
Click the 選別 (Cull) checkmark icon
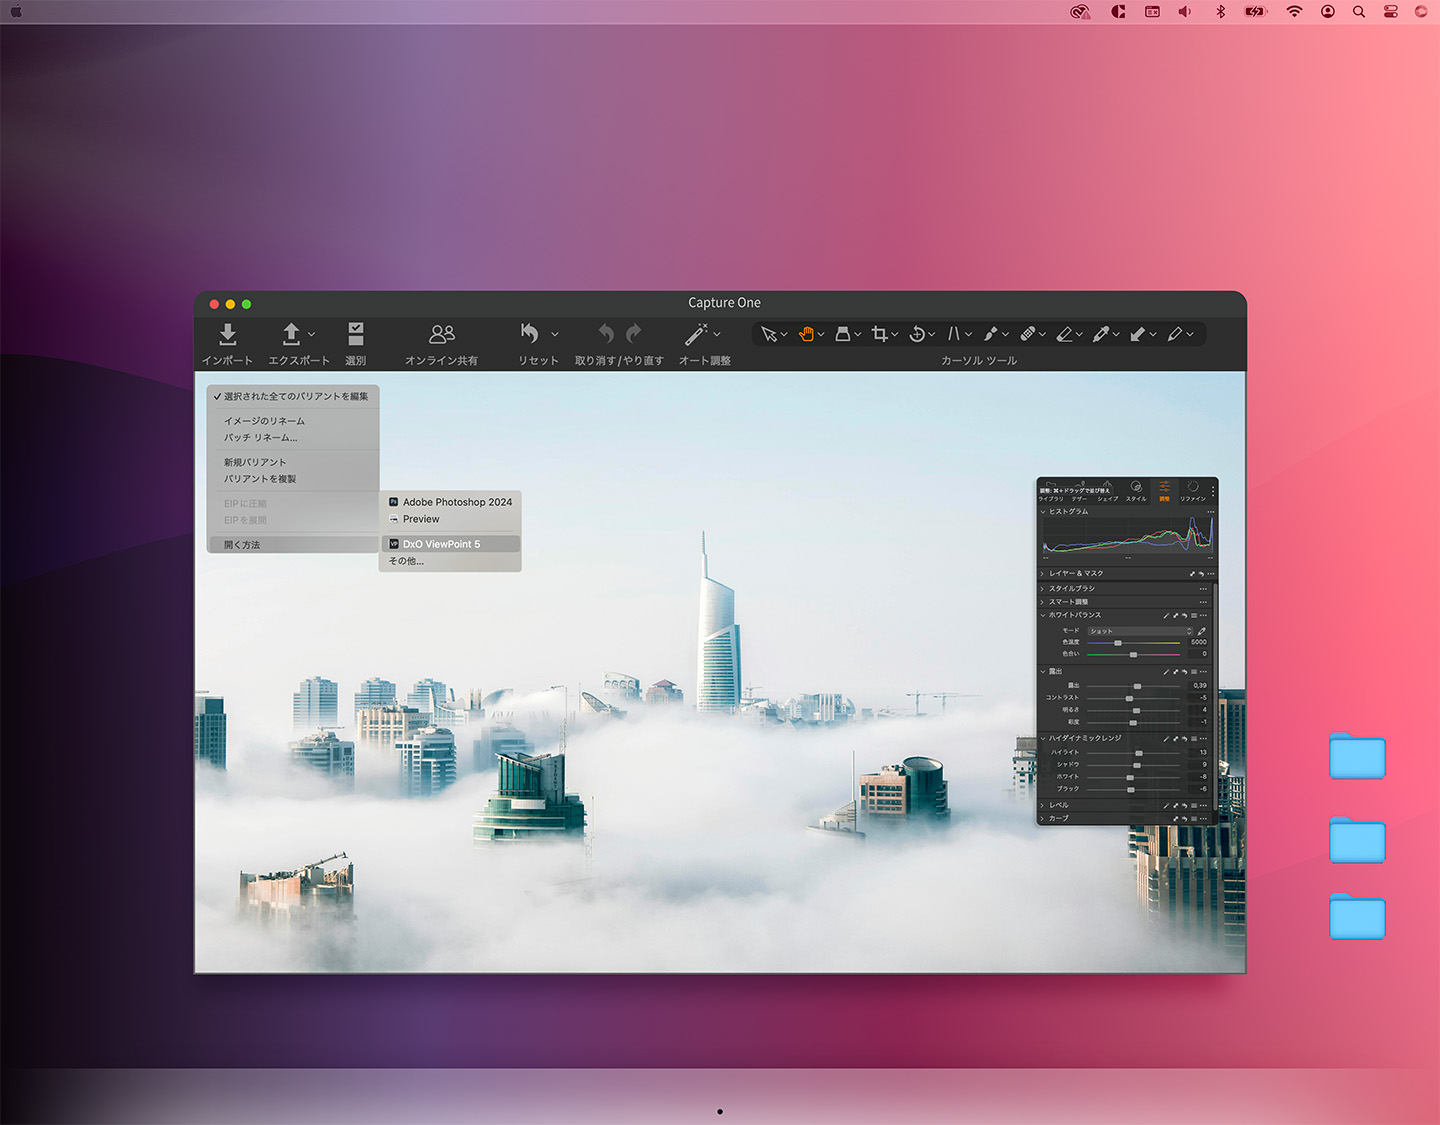(x=355, y=334)
